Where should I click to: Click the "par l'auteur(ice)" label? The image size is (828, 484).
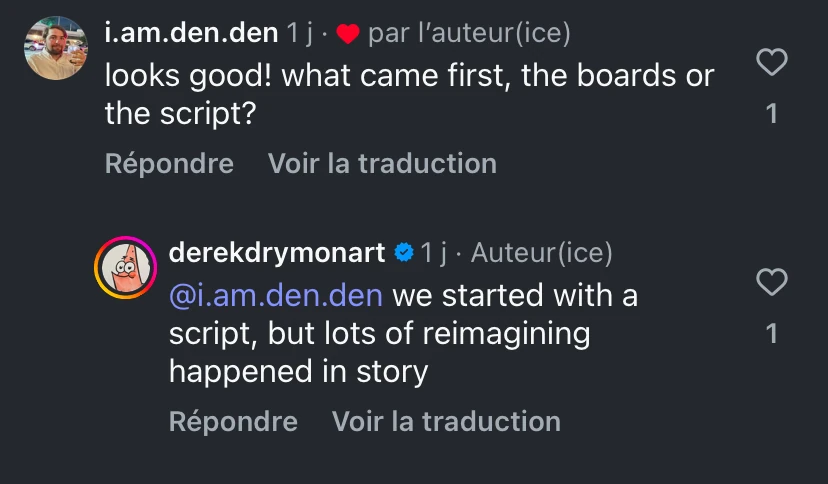(469, 33)
